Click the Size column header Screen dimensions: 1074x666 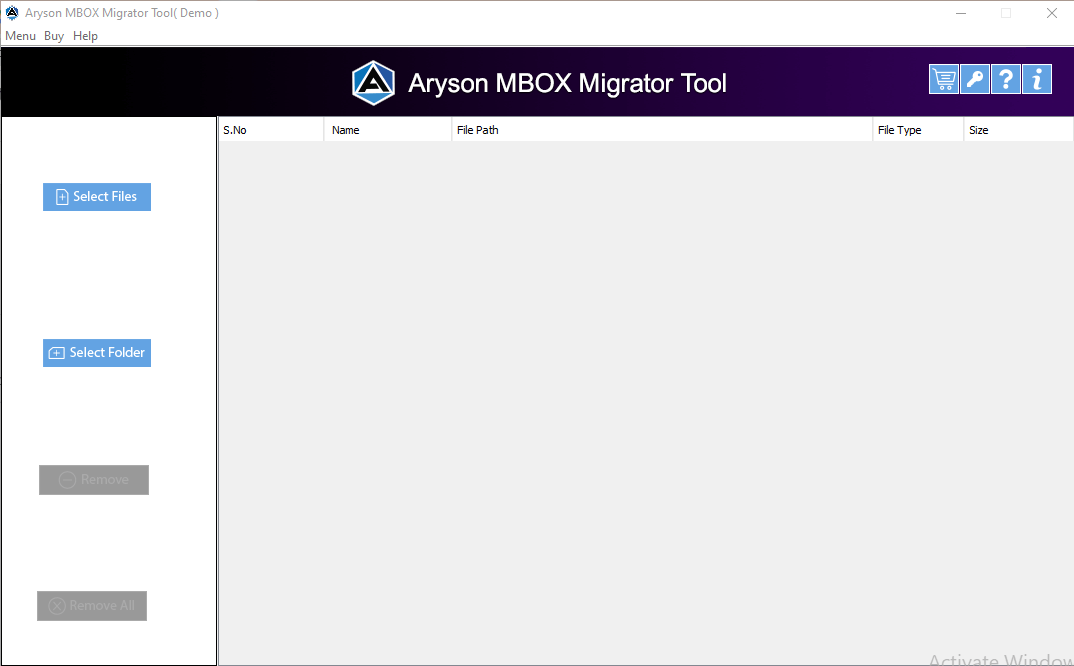[1019, 130]
